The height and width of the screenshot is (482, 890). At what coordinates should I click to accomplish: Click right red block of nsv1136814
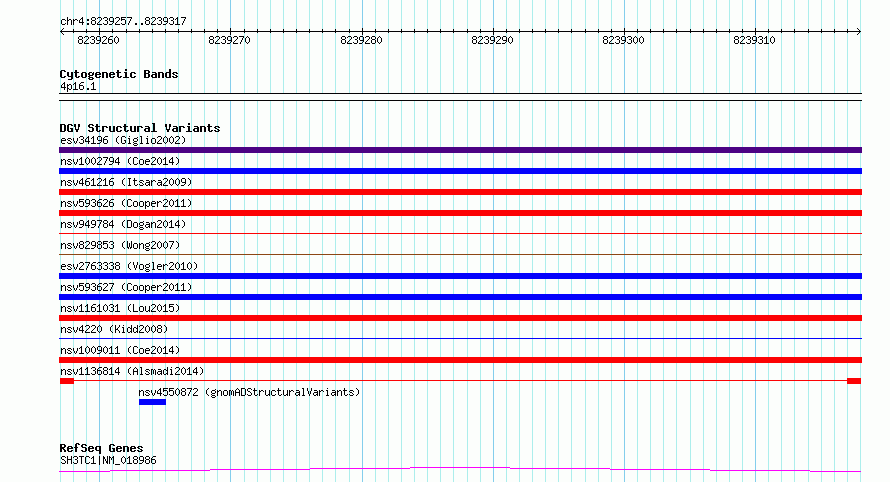click(854, 381)
